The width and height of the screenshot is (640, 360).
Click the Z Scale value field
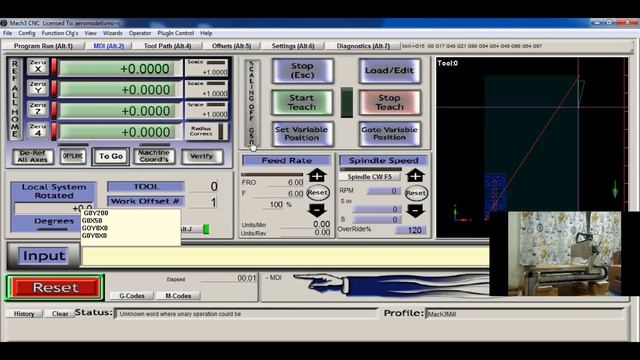pos(207,115)
